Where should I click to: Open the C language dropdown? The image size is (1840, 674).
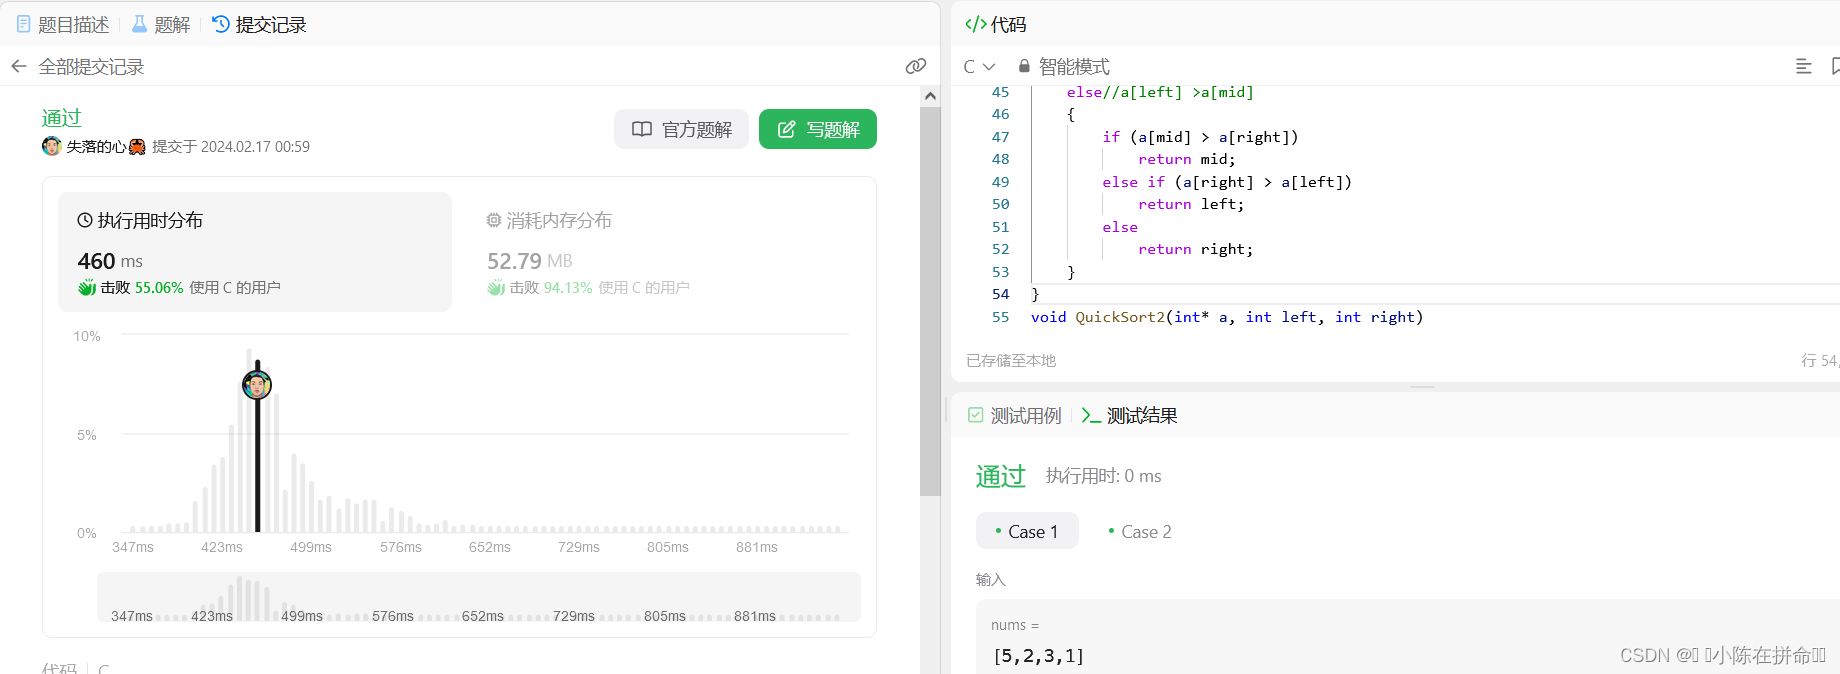click(x=979, y=67)
